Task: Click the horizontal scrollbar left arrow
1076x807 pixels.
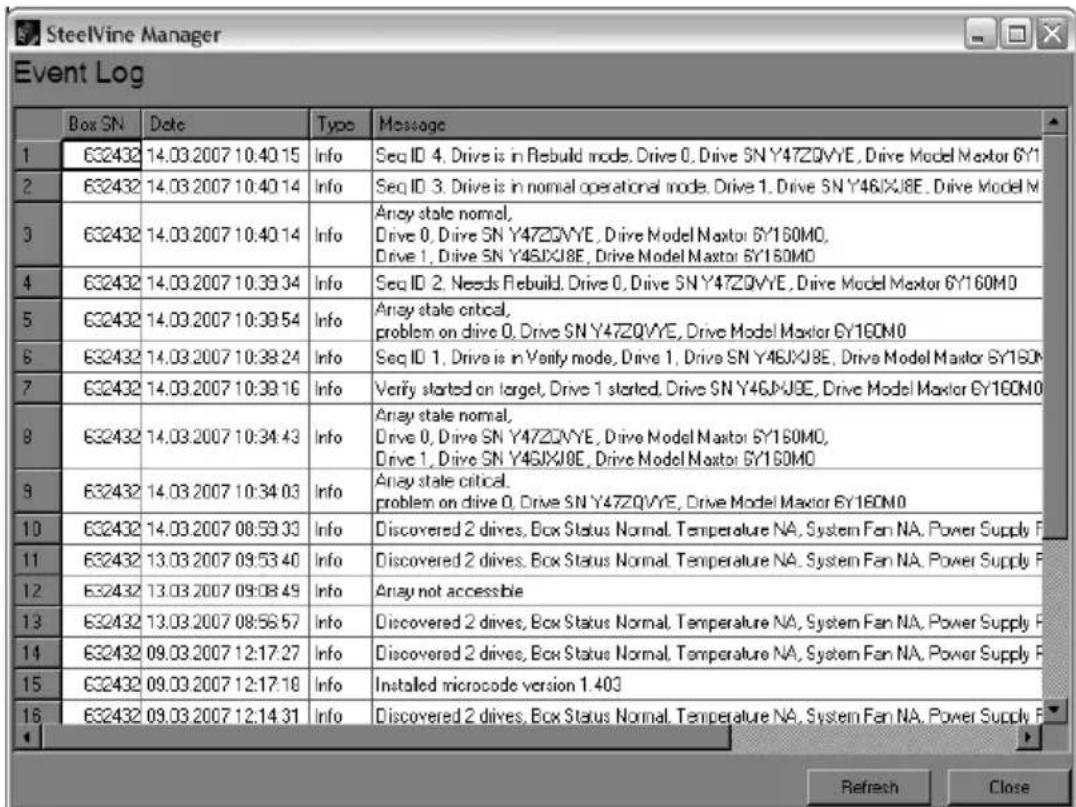Action: [x=27, y=738]
